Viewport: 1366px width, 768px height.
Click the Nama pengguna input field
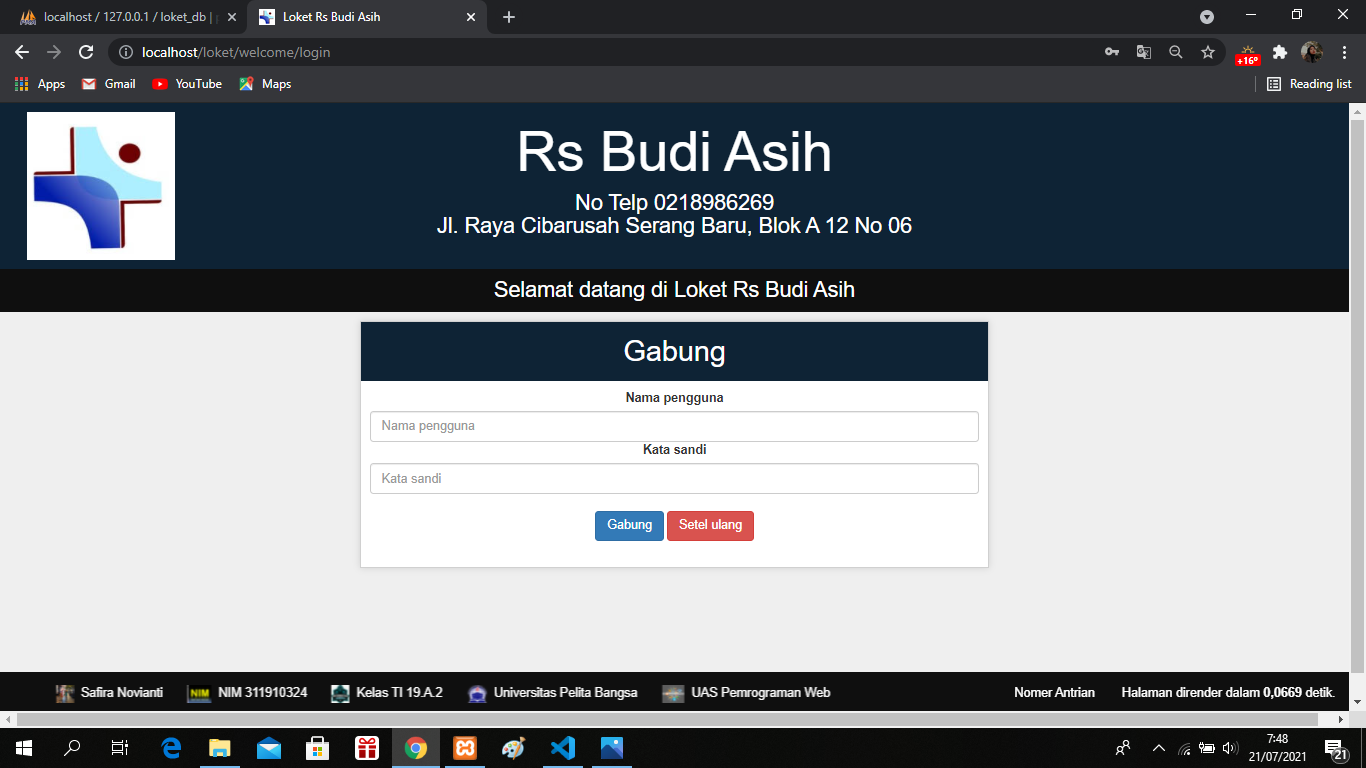click(675, 426)
